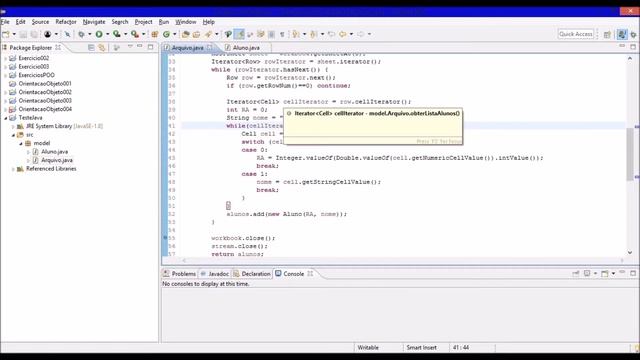
Task: Click the Open Console icon
Action: [x=604, y=273]
